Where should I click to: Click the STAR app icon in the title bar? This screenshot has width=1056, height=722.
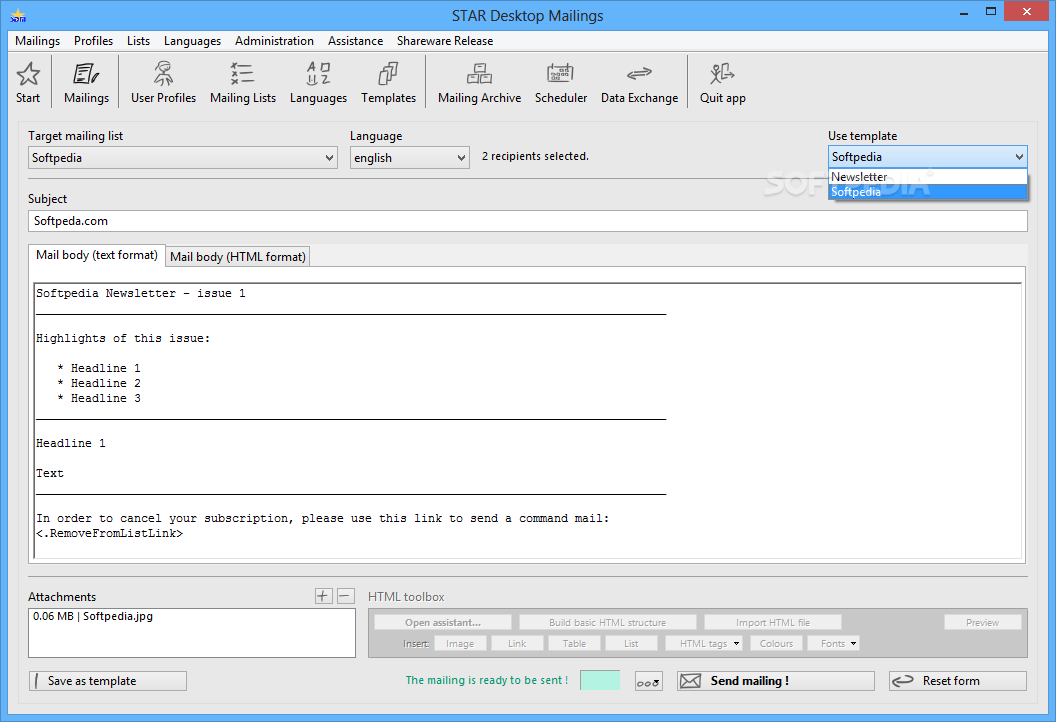point(18,15)
